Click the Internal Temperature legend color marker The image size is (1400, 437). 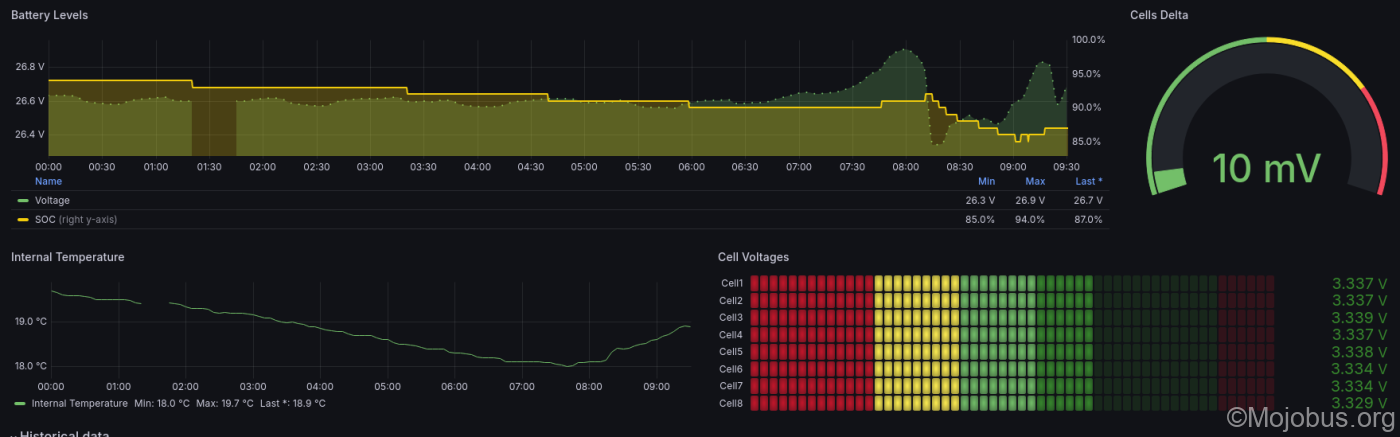pos(20,404)
